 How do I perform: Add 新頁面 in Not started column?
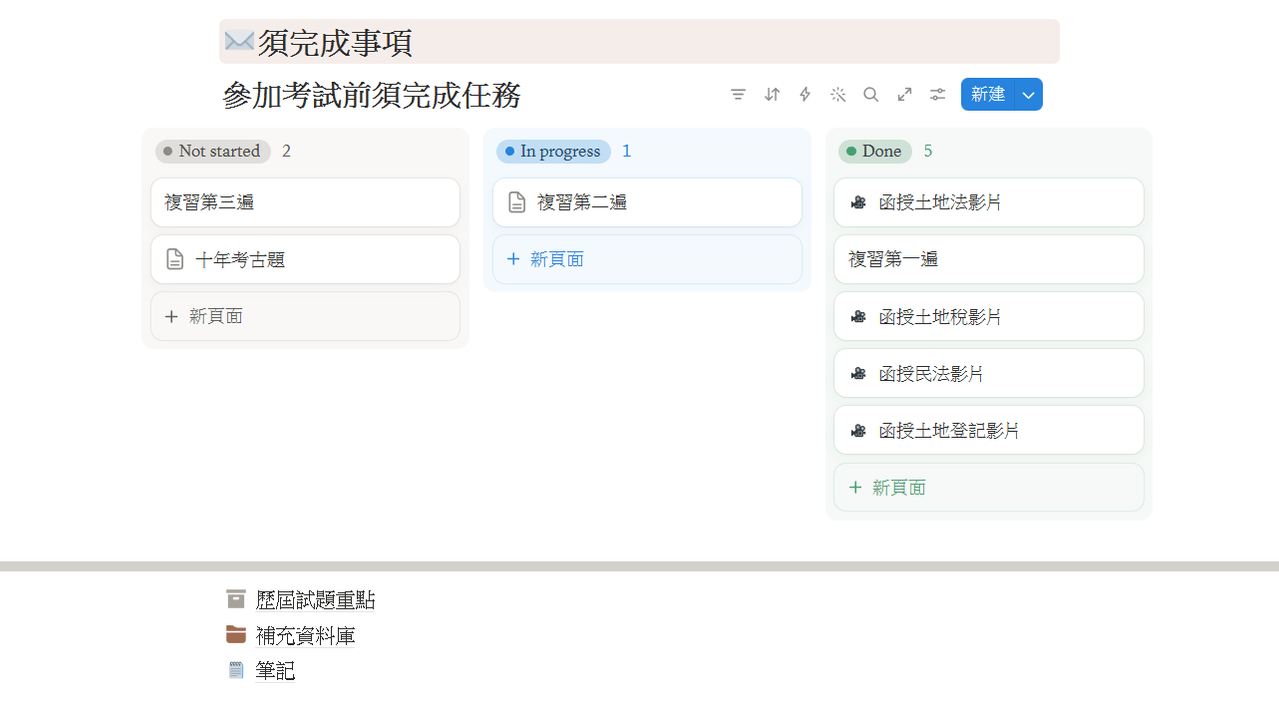click(x=305, y=316)
